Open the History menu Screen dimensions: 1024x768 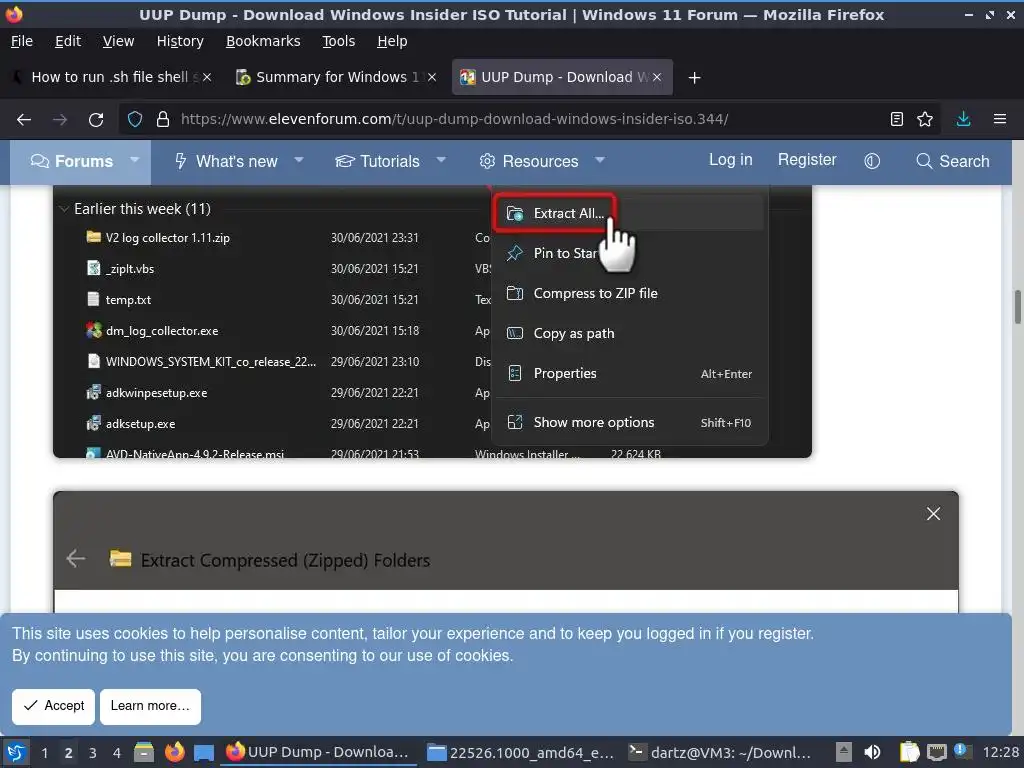tap(180, 41)
